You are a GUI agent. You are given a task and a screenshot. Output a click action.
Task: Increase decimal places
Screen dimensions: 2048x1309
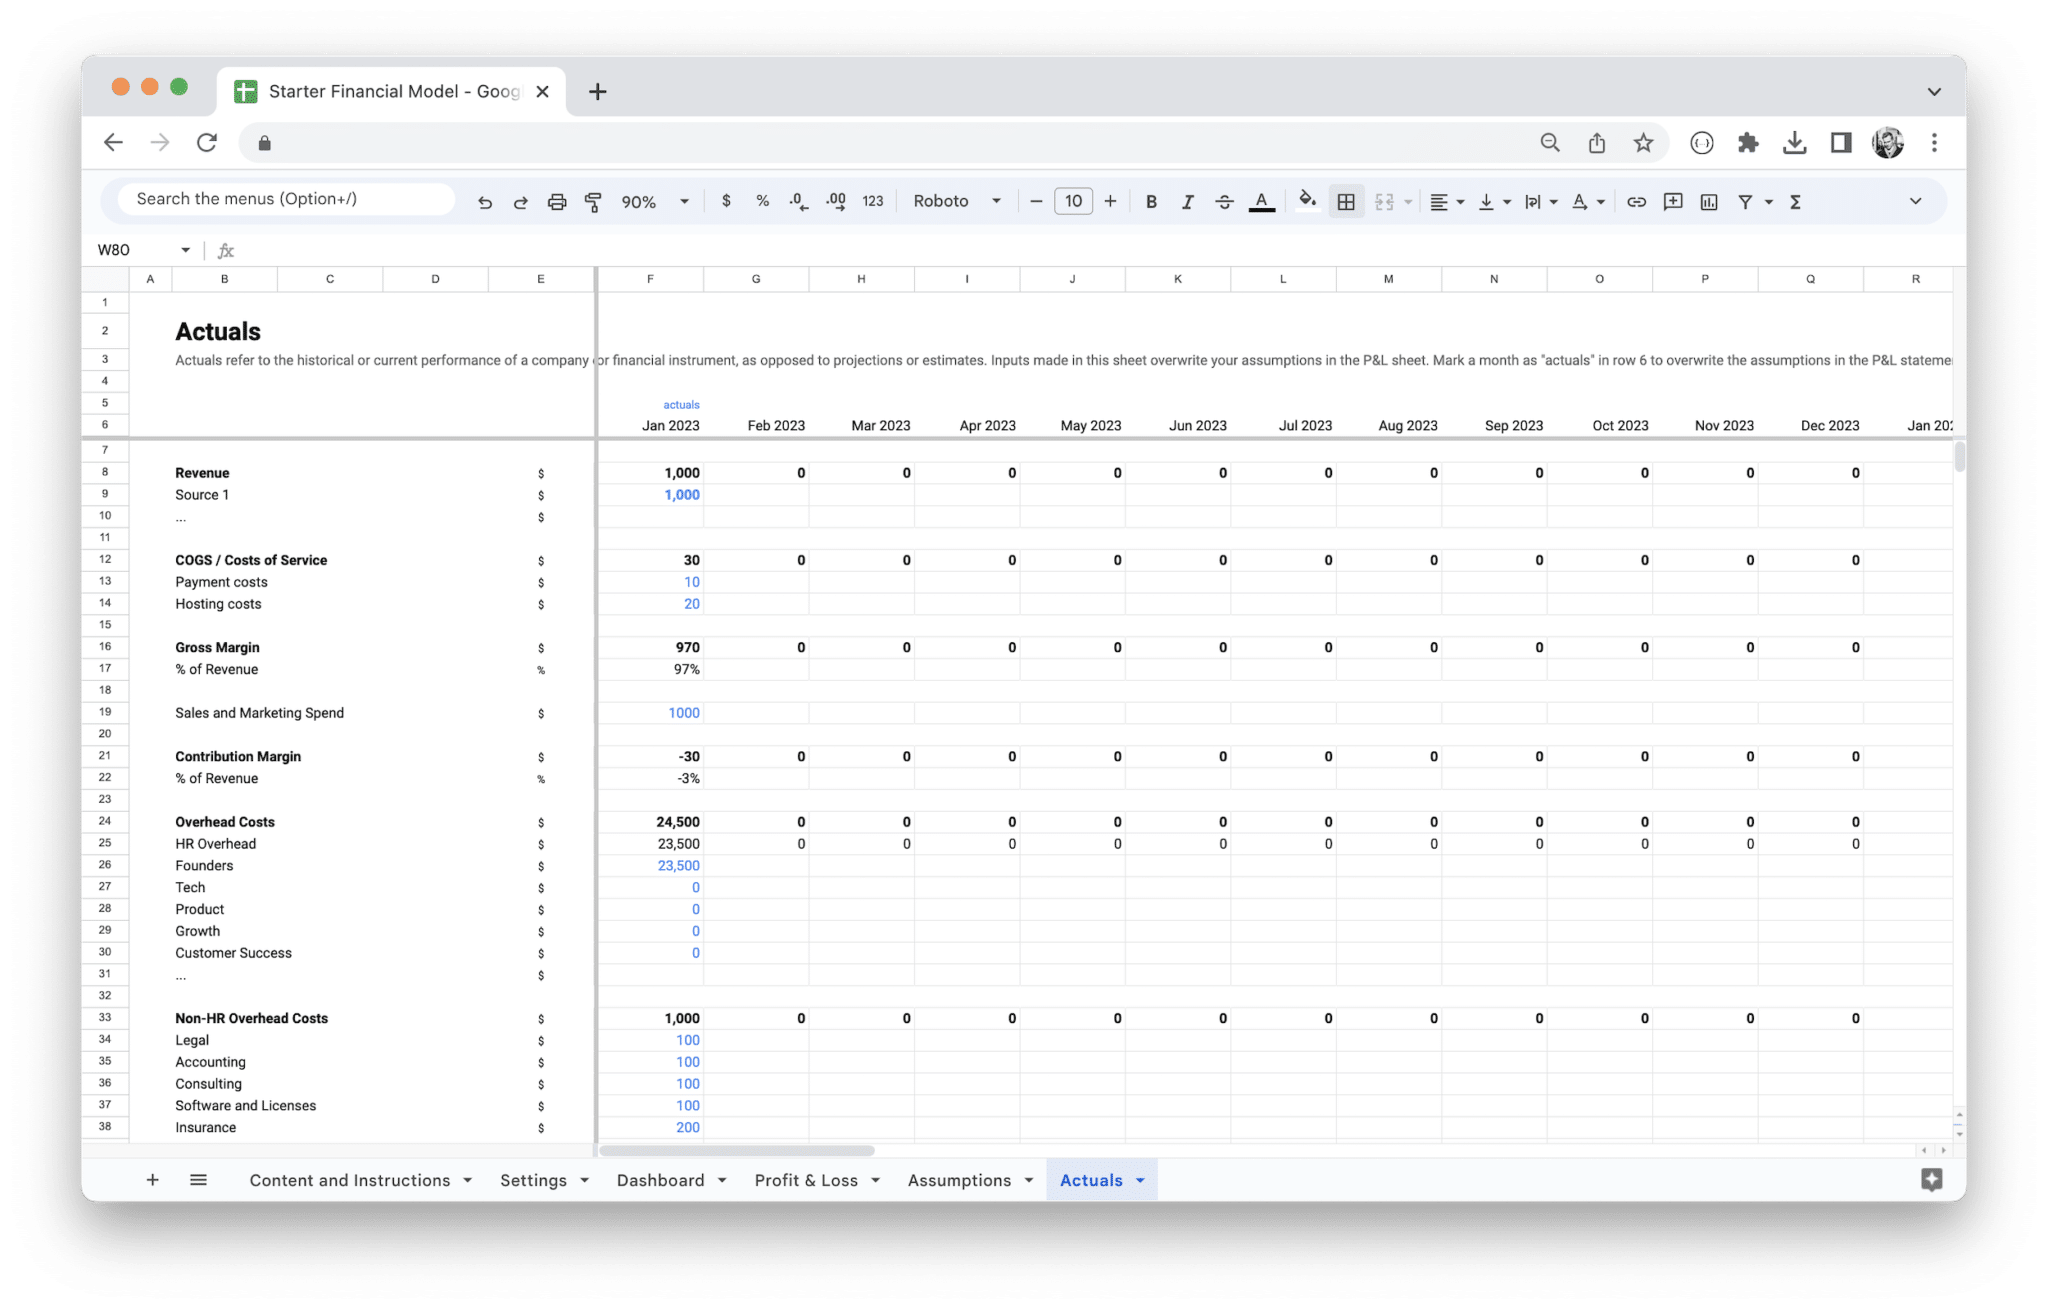coord(836,201)
